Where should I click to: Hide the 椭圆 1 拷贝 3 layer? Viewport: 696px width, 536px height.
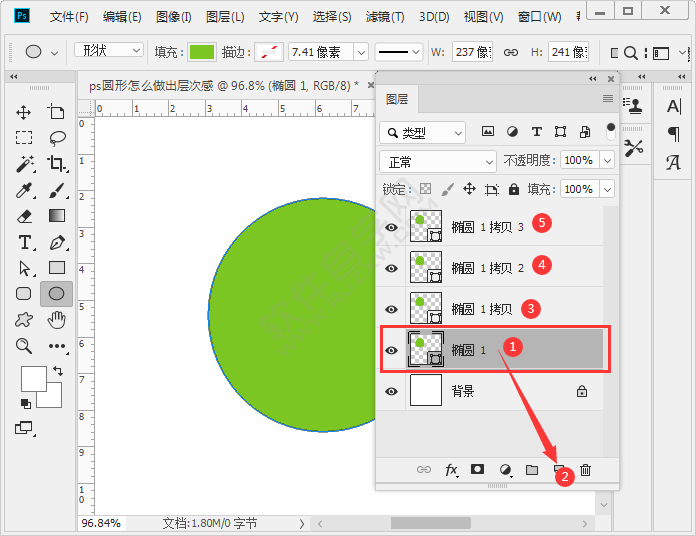click(x=392, y=227)
